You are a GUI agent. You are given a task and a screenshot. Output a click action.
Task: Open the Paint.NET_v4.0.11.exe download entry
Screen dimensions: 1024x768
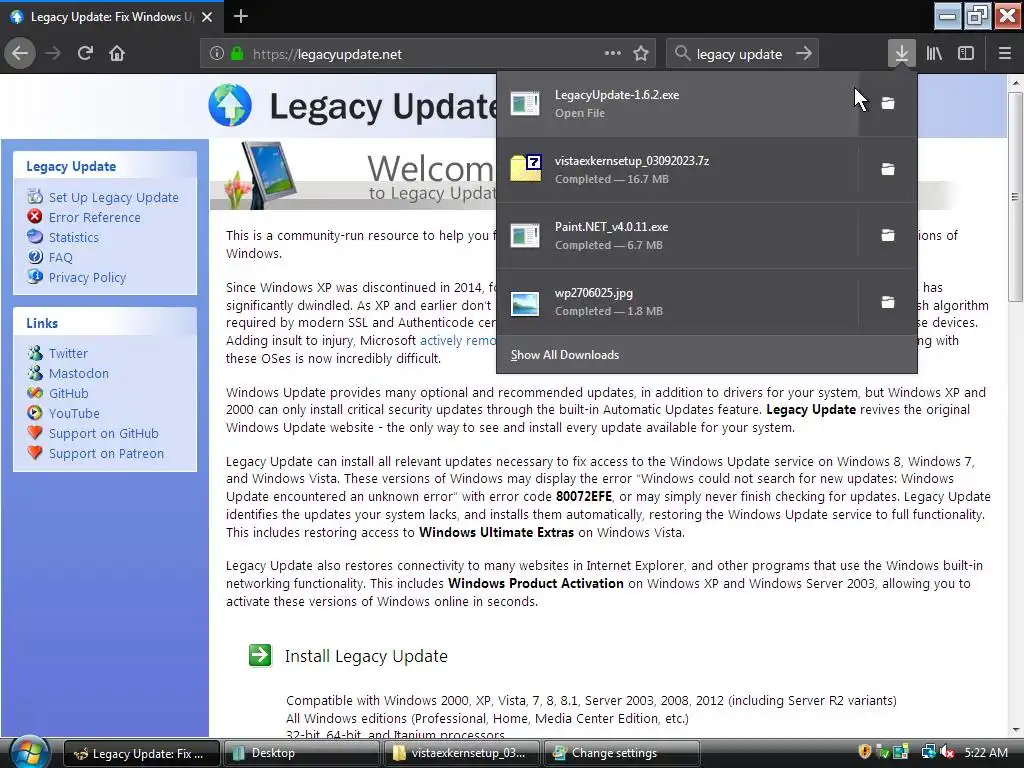677,235
